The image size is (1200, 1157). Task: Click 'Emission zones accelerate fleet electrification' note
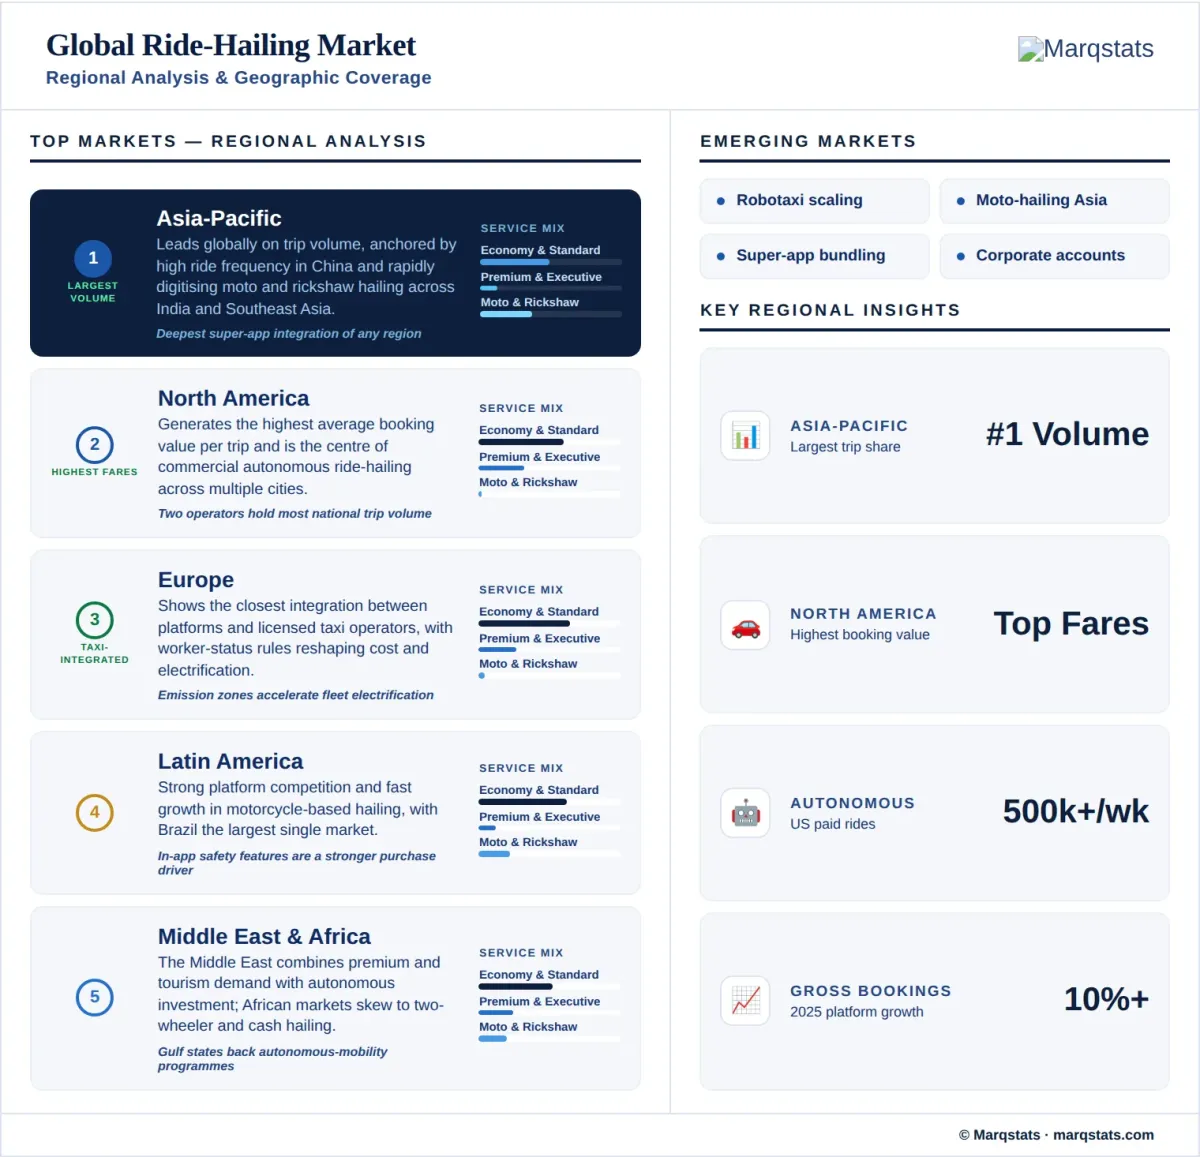296,695
